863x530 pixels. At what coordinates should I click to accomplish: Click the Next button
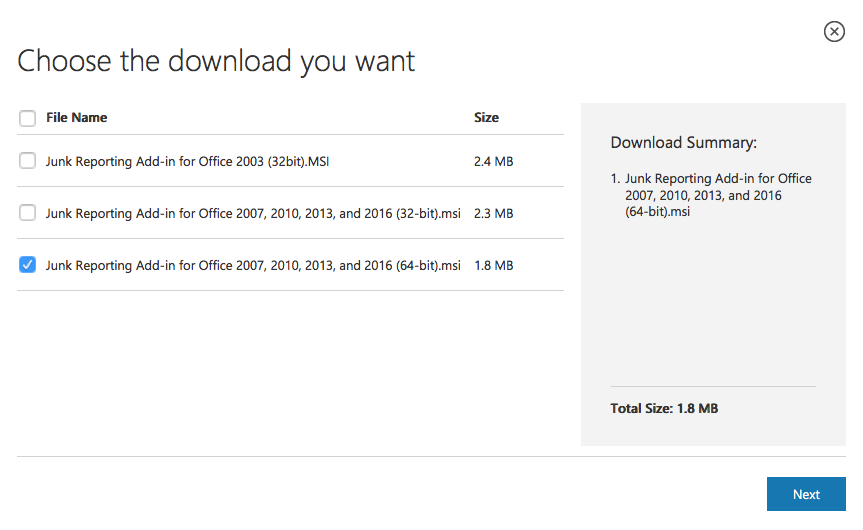[x=806, y=494]
